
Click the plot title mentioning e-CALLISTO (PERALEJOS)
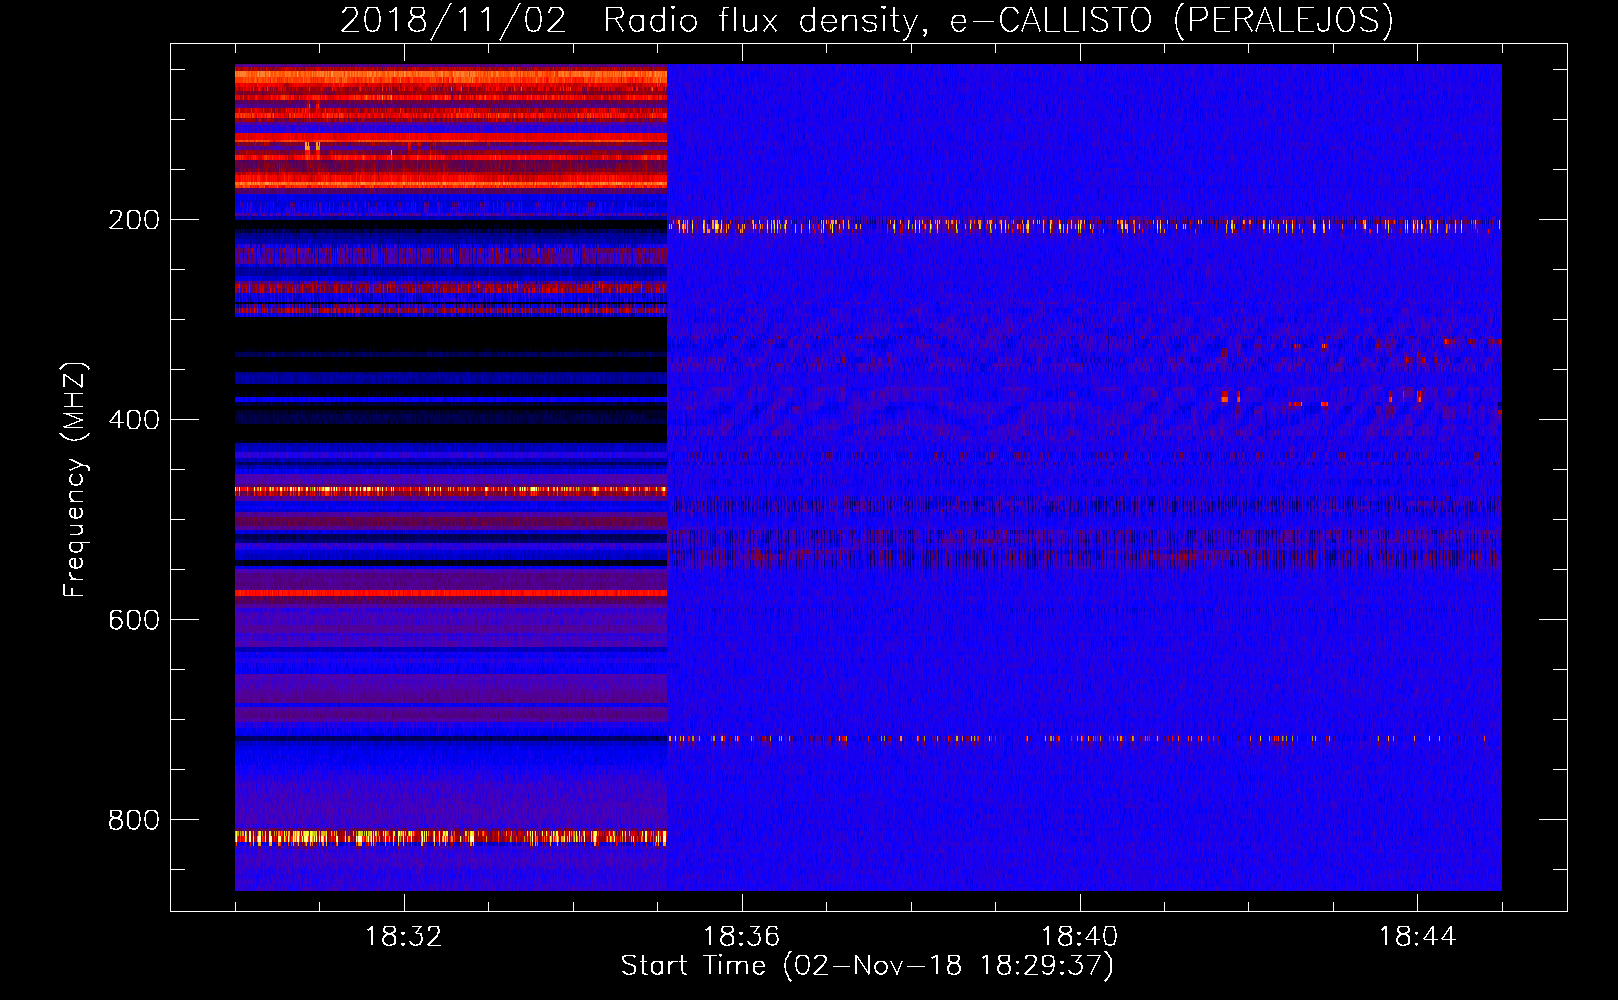pyautogui.click(x=867, y=20)
